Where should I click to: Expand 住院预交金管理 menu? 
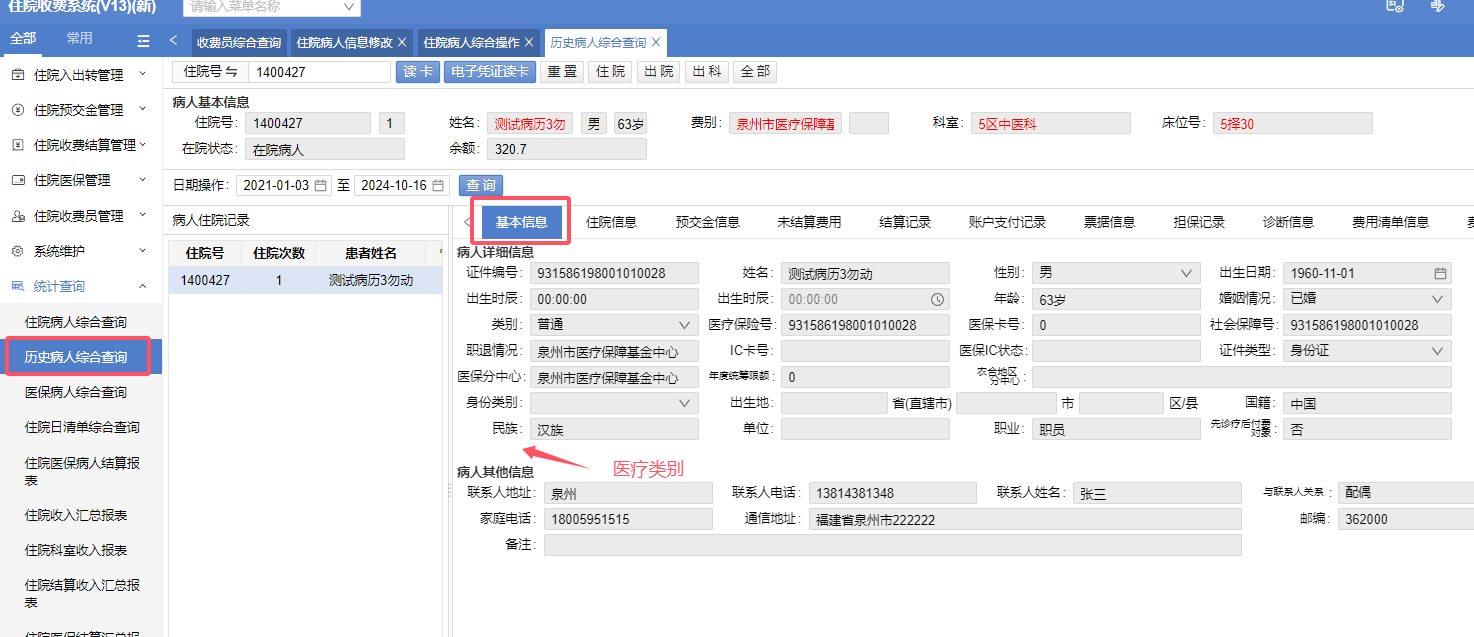(x=142, y=109)
